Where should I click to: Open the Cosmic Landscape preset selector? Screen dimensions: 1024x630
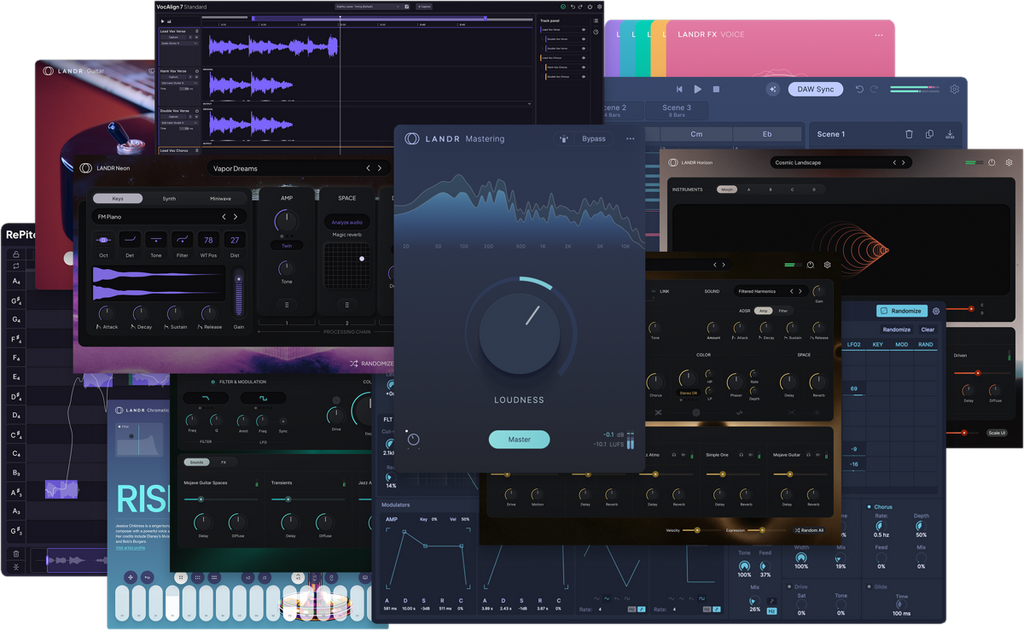pyautogui.click(x=840, y=163)
